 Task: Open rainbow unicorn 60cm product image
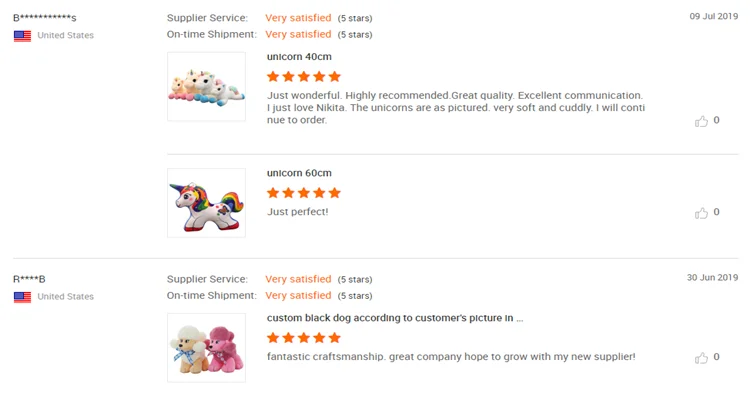(x=206, y=203)
